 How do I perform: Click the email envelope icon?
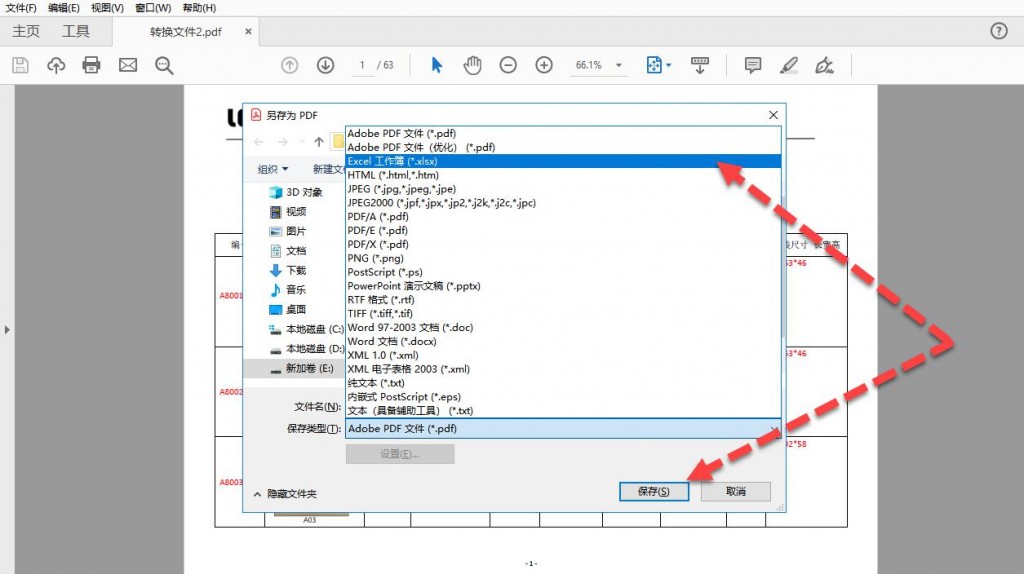pos(128,65)
